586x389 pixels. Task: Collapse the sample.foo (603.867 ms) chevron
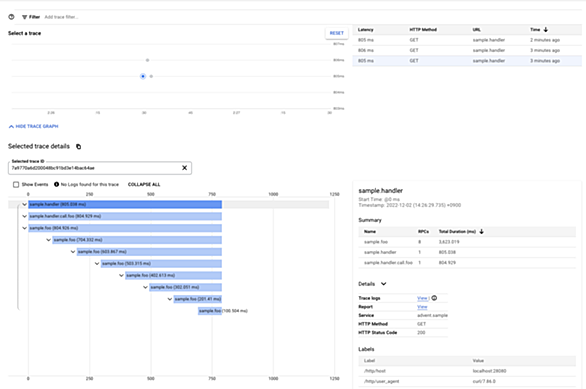(x=73, y=252)
